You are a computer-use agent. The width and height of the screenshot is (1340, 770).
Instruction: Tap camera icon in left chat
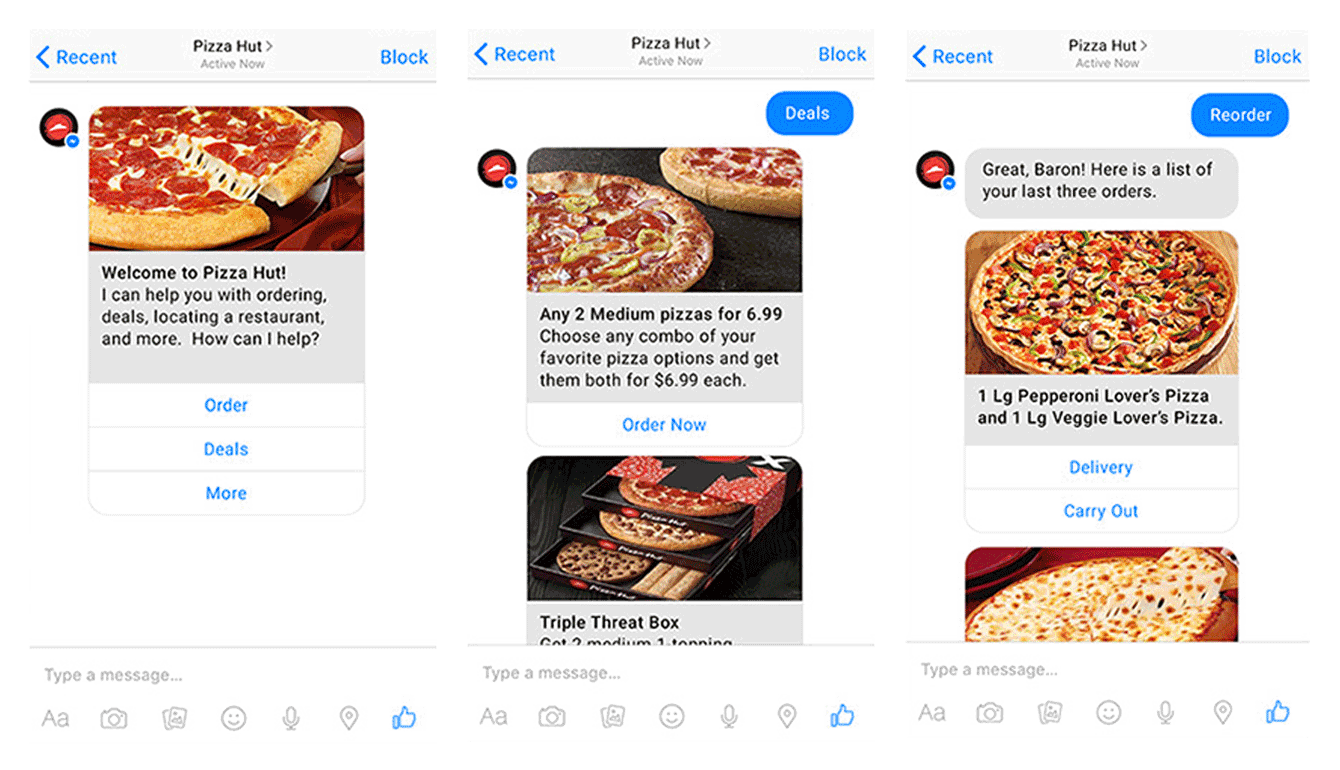[114, 718]
